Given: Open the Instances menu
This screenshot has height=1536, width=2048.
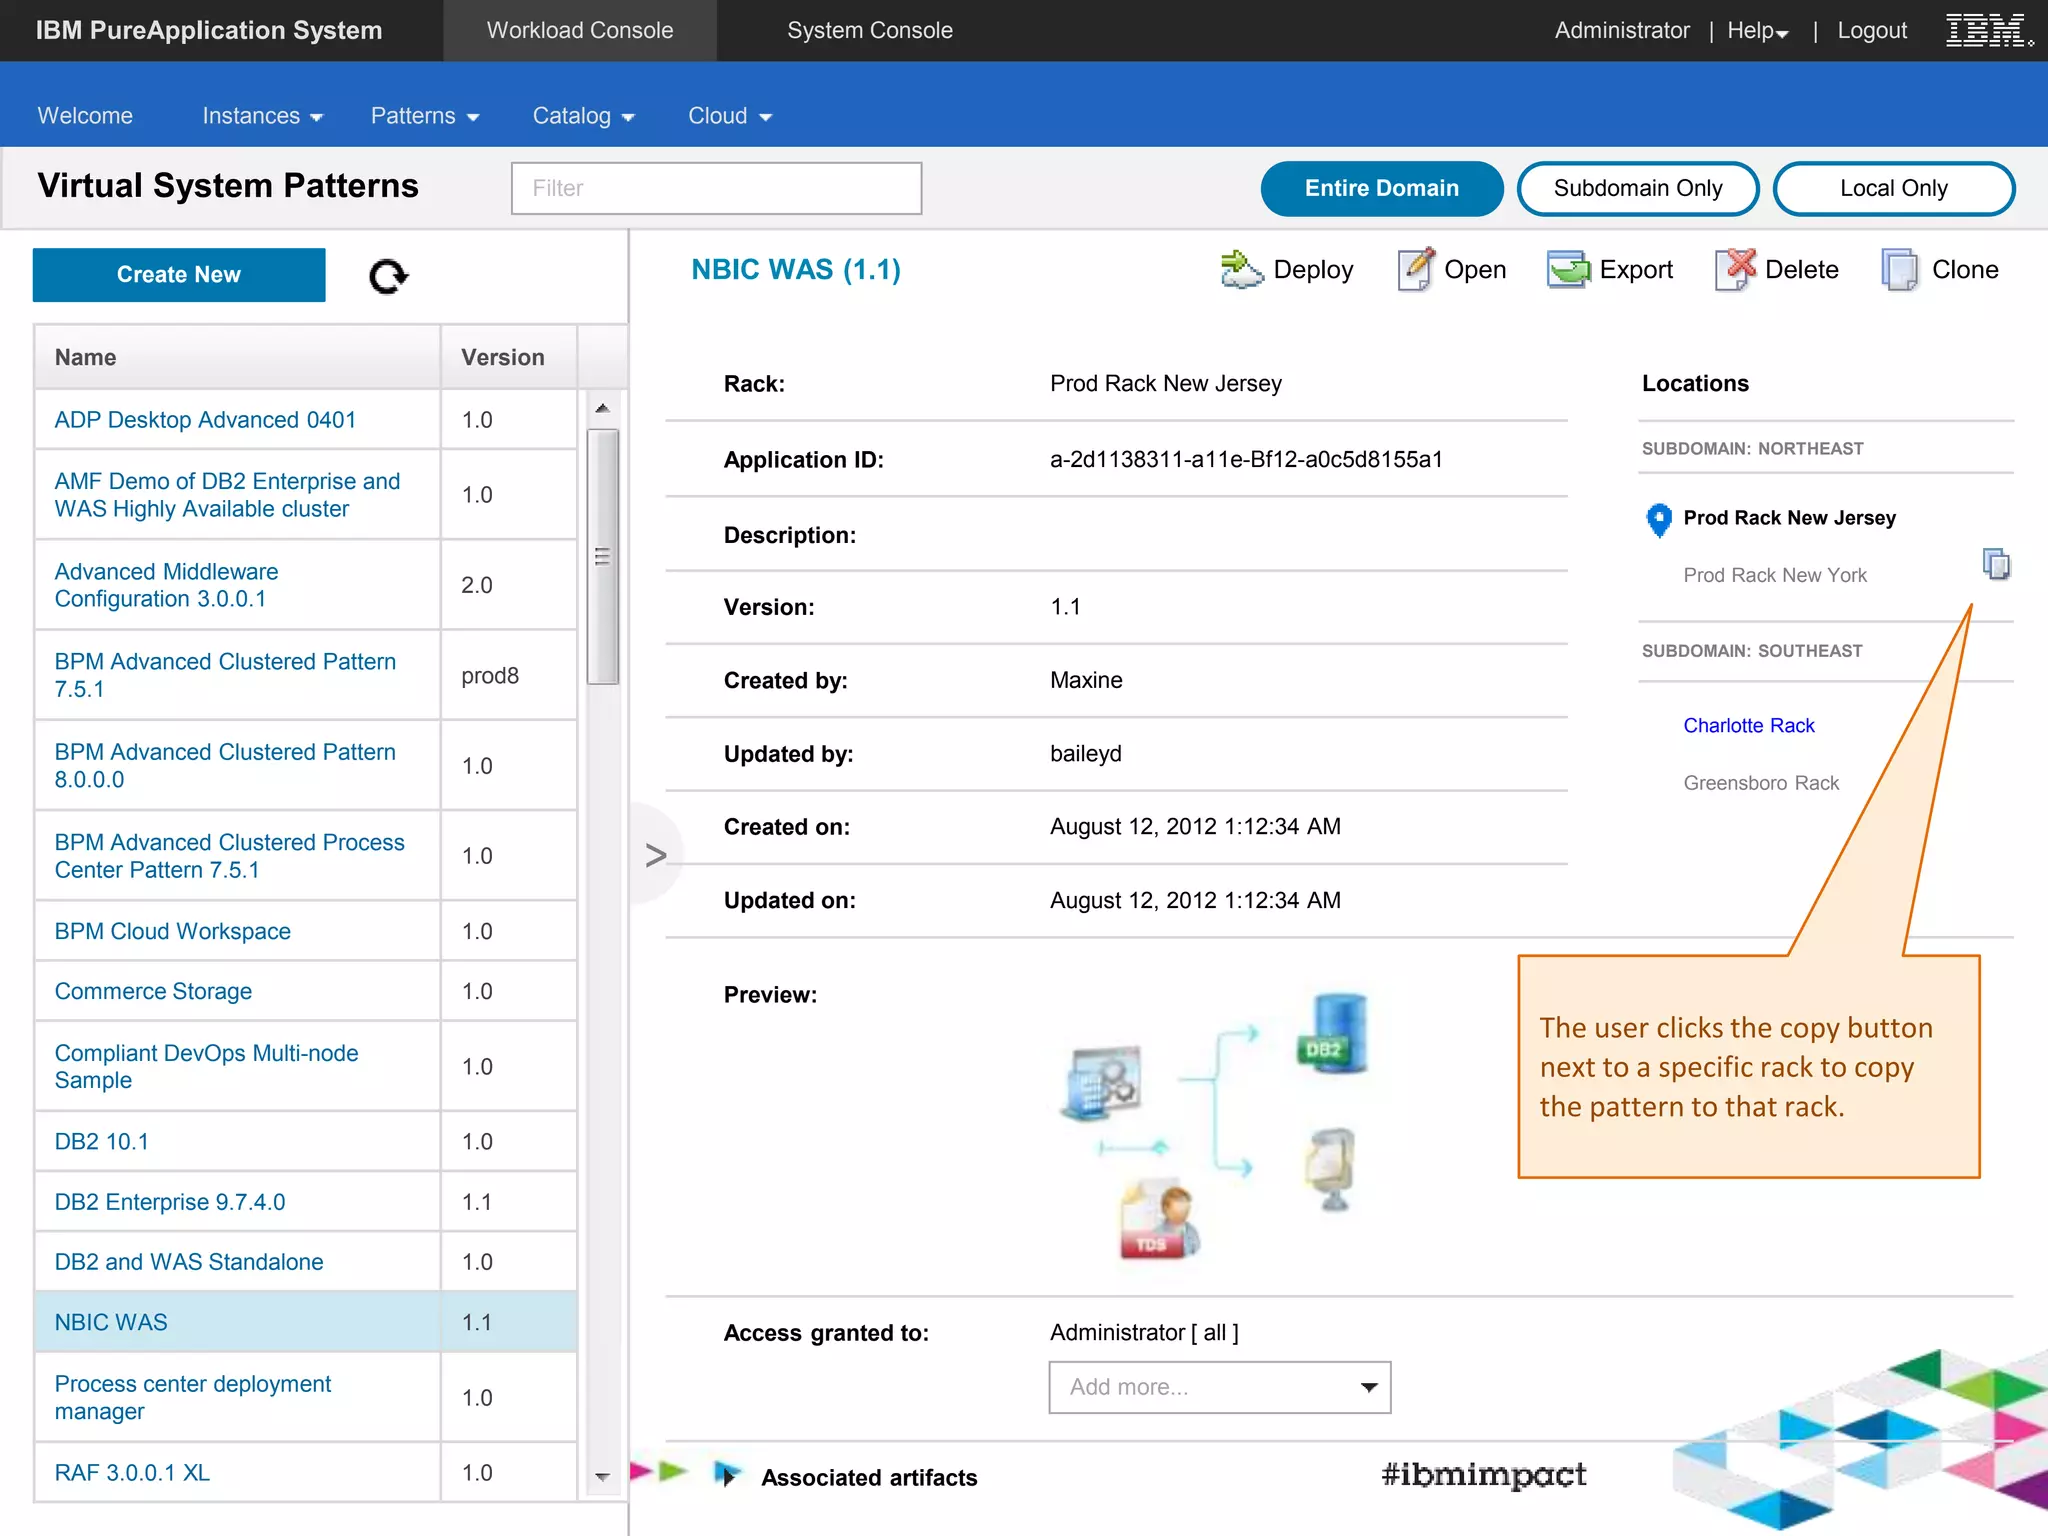Looking at the screenshot, I should tap(262, 116).
